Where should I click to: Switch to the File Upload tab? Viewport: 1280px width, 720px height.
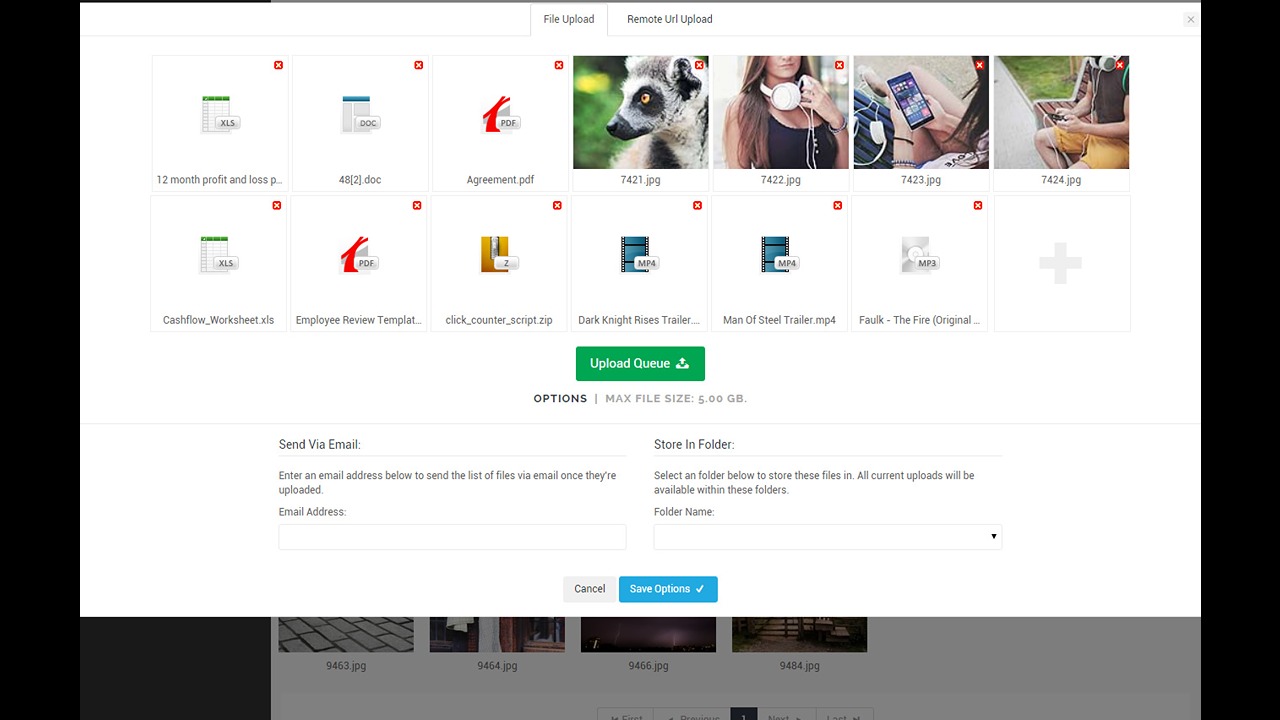click(x=568, y=19)
